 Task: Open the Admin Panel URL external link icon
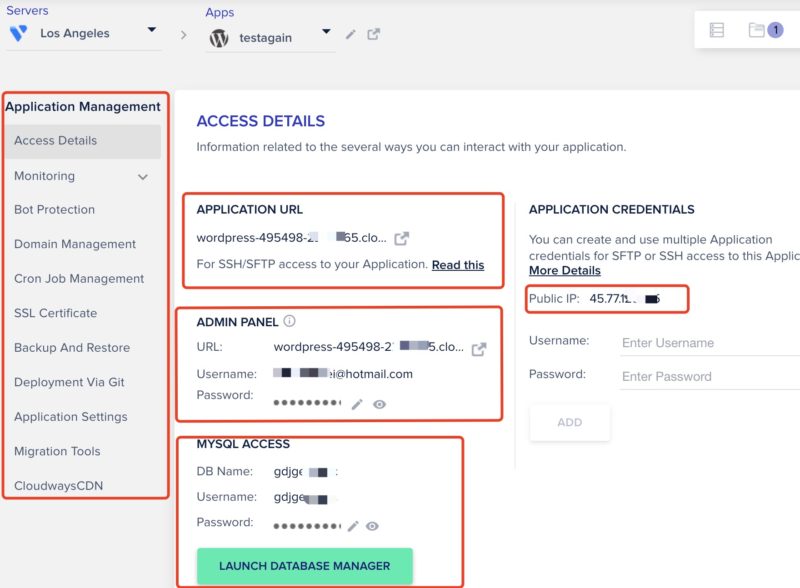tap(479, 349)
